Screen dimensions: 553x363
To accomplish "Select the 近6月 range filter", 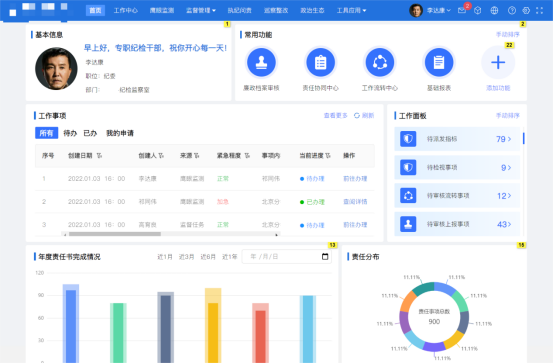I will 208,257.
